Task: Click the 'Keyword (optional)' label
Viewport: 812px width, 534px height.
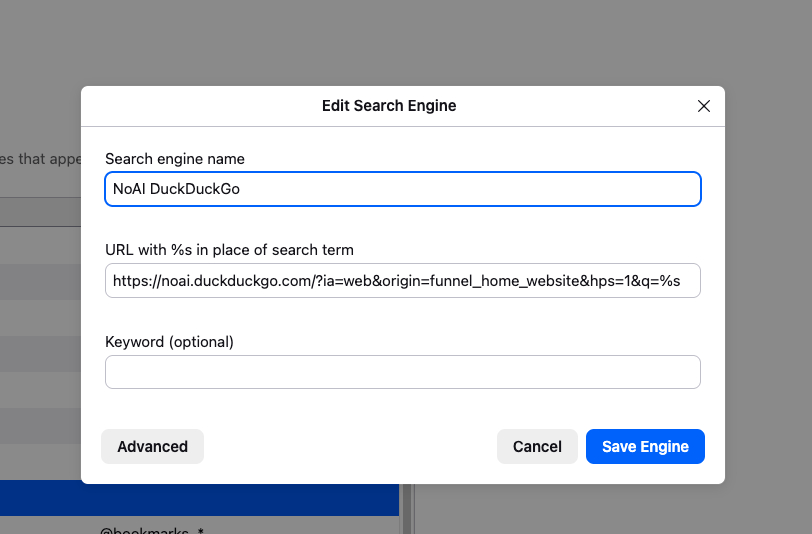Action: tap(169, 342)
